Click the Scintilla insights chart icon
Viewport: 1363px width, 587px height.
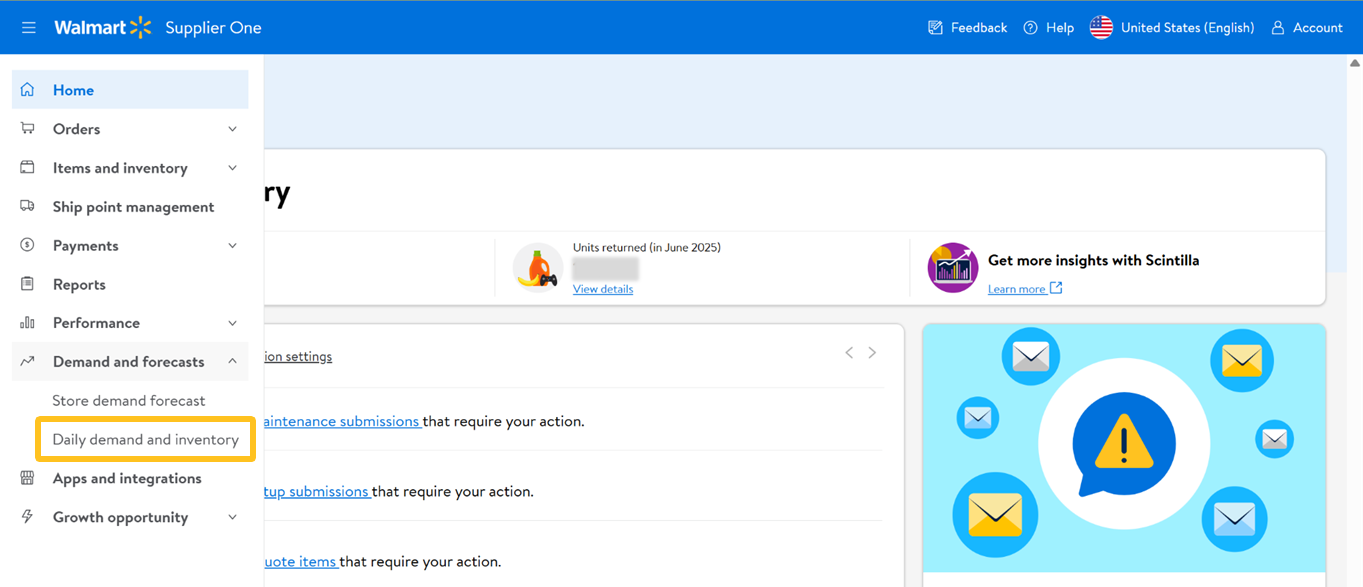952,267
